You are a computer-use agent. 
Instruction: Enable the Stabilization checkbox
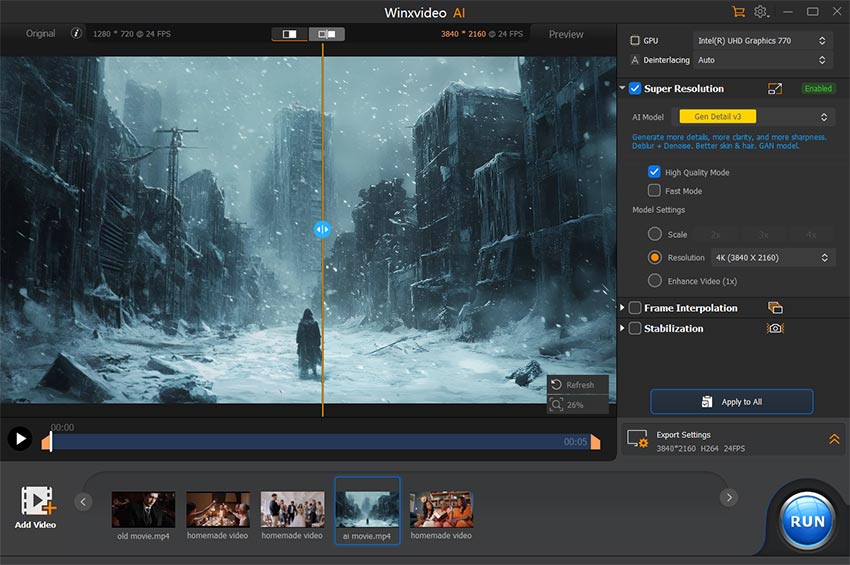tap(635, 329)
